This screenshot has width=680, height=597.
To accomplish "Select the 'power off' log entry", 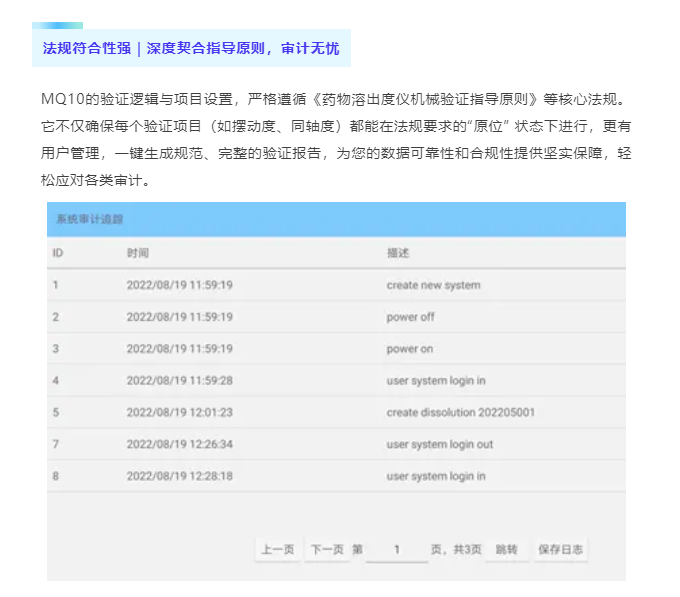I will tap(410, 317).
